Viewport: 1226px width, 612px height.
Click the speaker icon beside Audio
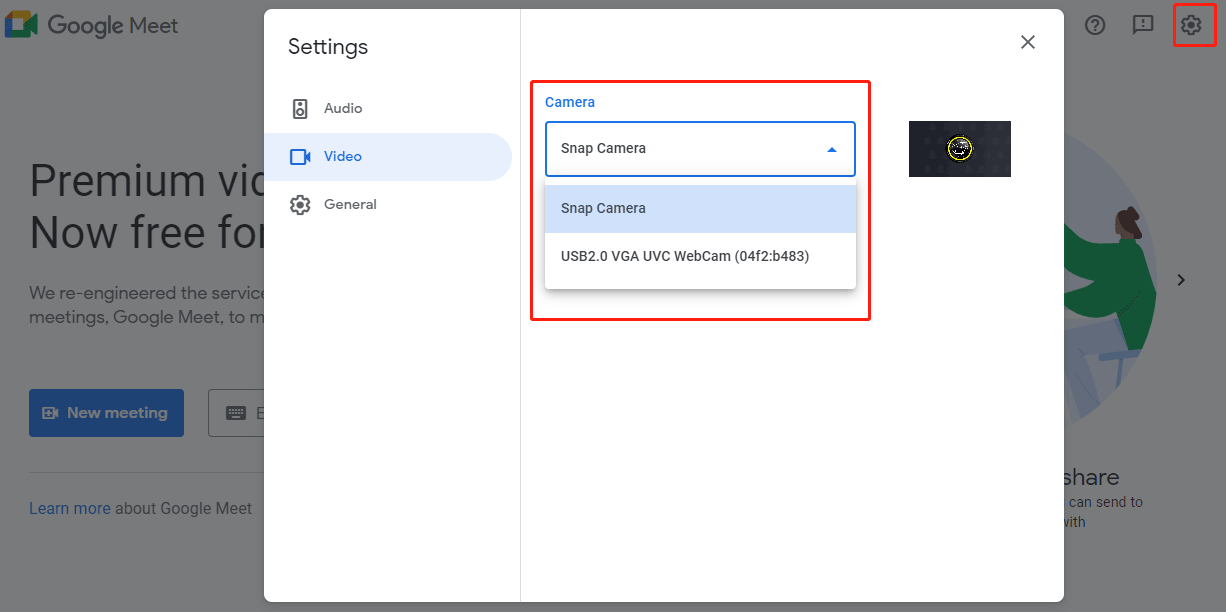300,109
